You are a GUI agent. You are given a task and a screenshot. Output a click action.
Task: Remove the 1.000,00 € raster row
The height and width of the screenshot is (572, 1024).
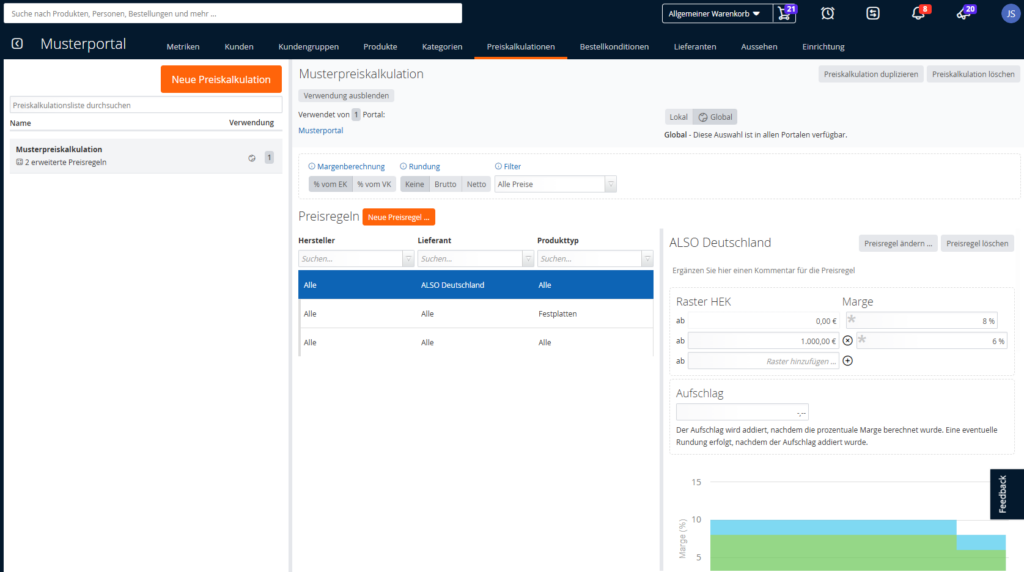pyautogui.click(x=848, y=341)
